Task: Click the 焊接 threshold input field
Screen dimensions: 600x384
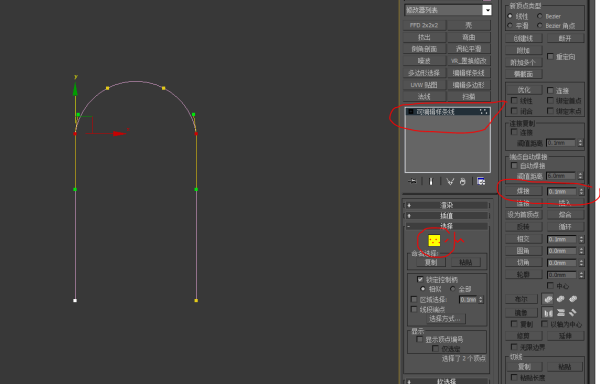Action: click(562, 191)
